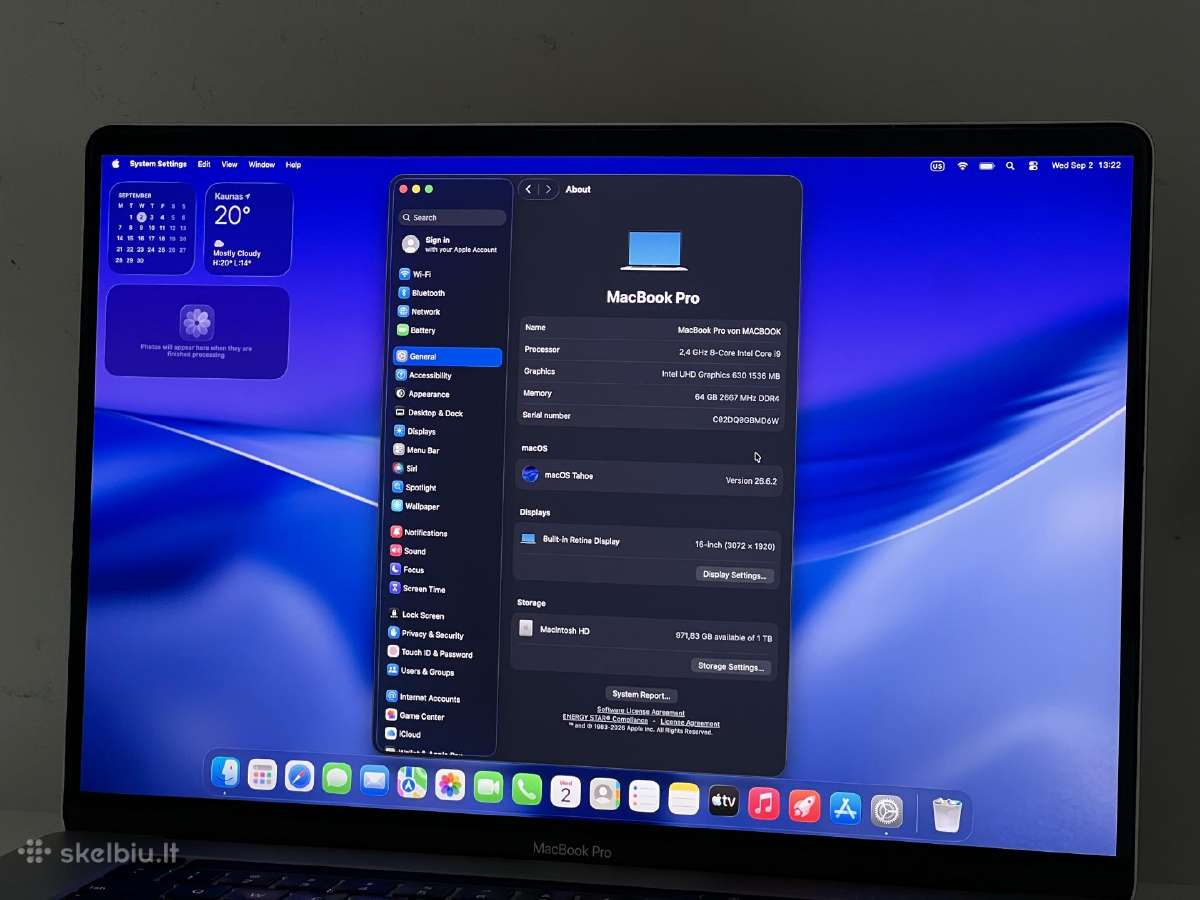This screenshot has width=1200, height=900.
Task: Open the System Settings menu
Action: pos(158,164)
